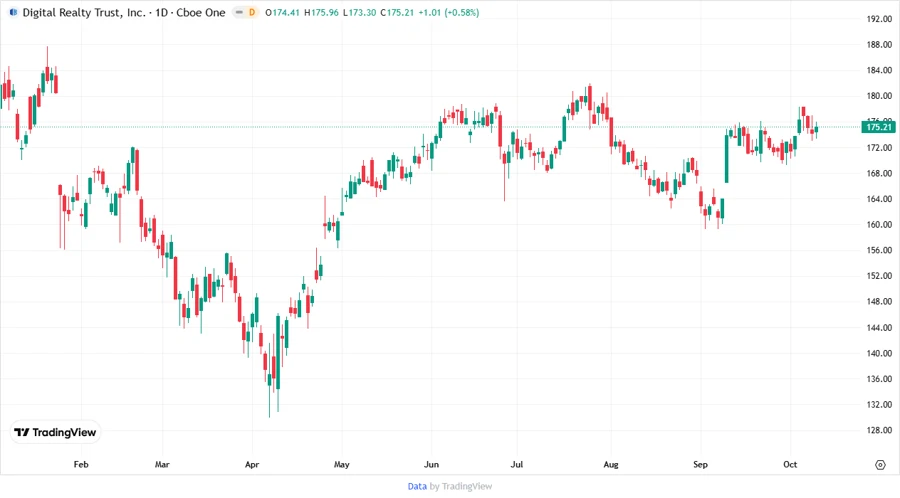This screenshot has height=498, width=900.
Task: Click the Apr label on time axis
Action: click(x=252, y=464)
